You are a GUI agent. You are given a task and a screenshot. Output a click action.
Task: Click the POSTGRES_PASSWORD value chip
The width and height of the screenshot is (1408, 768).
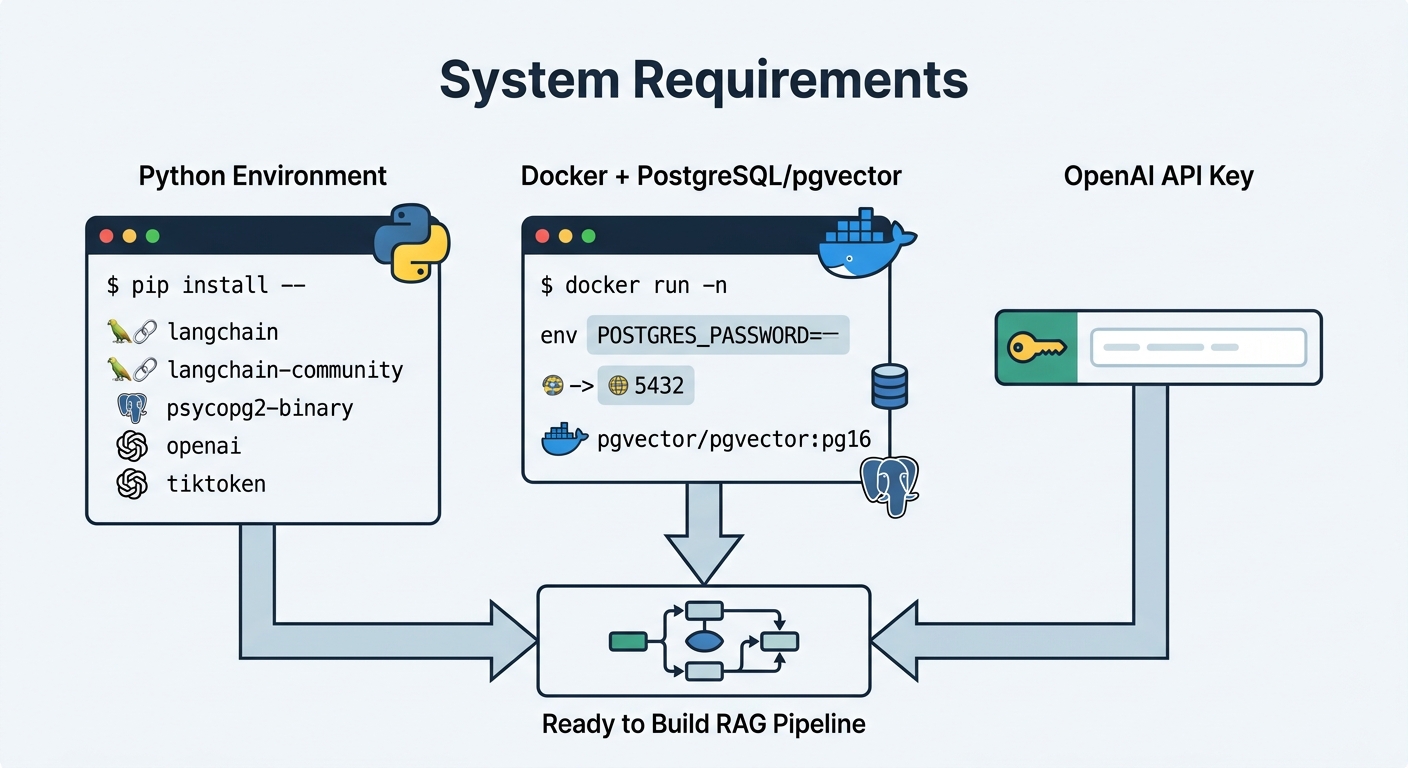pos(717,336)
